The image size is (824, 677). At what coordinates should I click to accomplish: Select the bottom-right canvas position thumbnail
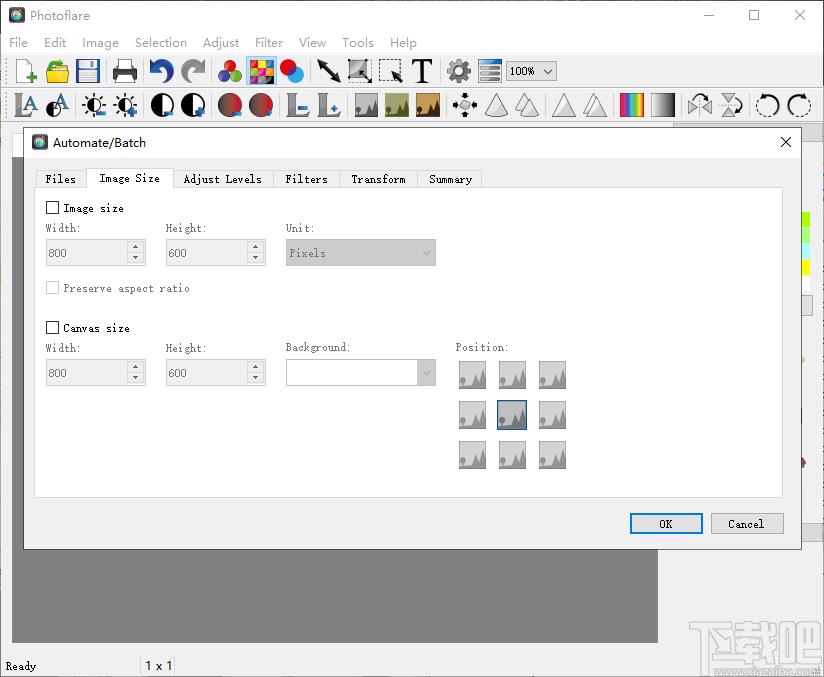552,455
